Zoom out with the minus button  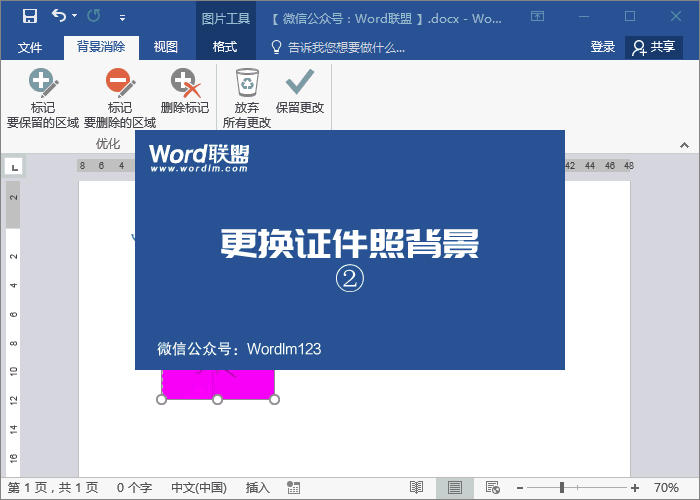click(x=520, y=488)
